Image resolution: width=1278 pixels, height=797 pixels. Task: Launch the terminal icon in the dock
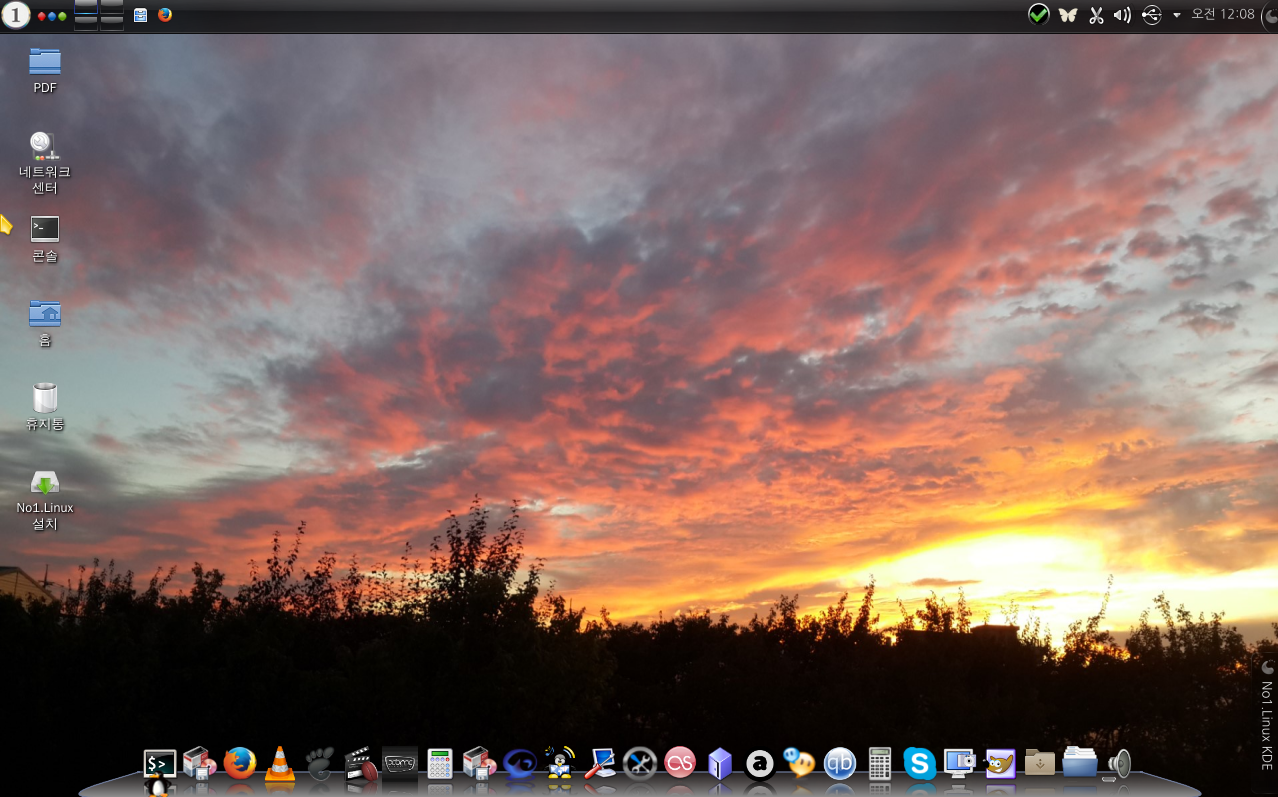tap(160, 763)
